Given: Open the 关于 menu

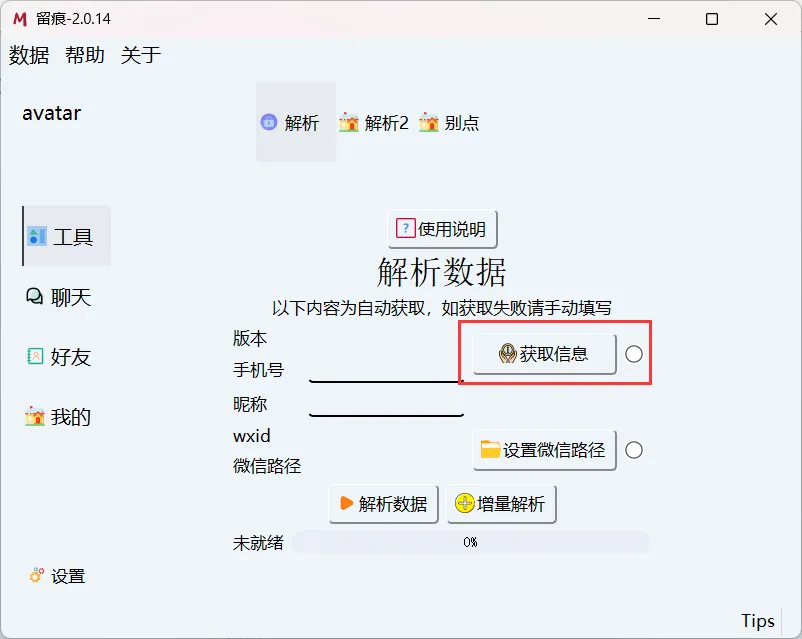Looking at the screenshot, I should point(140,56).
